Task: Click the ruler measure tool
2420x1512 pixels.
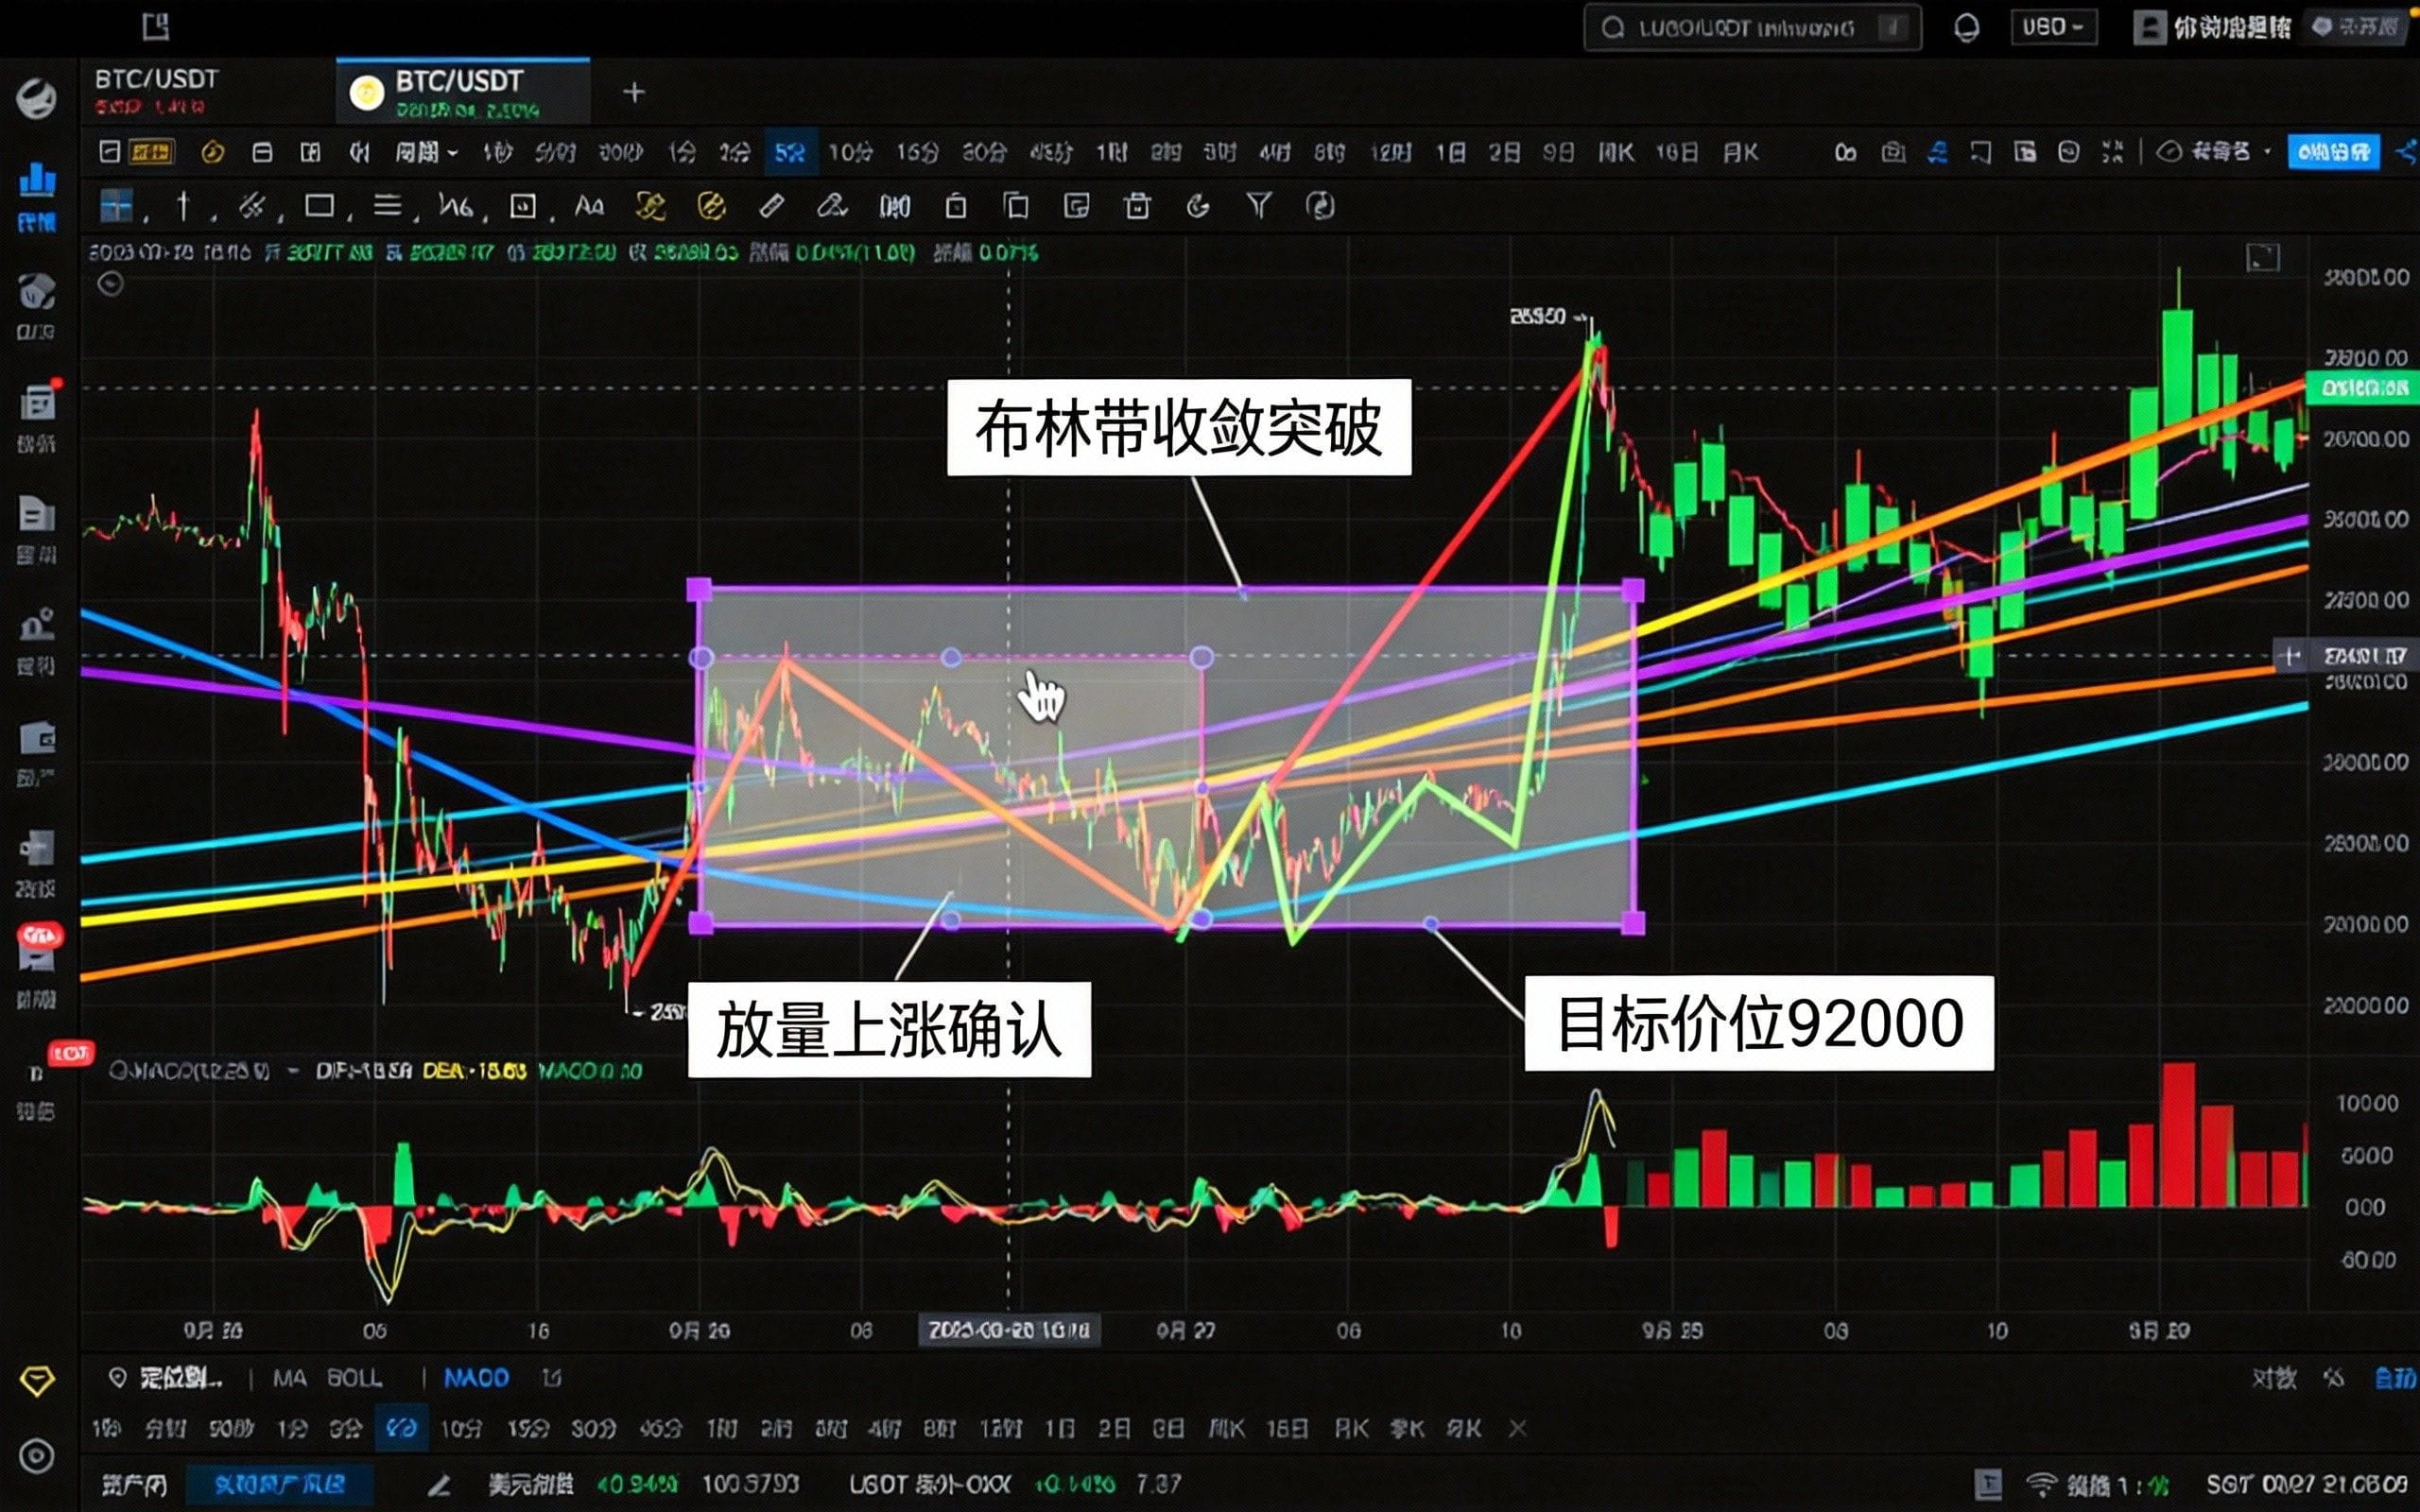Action: 771,207
